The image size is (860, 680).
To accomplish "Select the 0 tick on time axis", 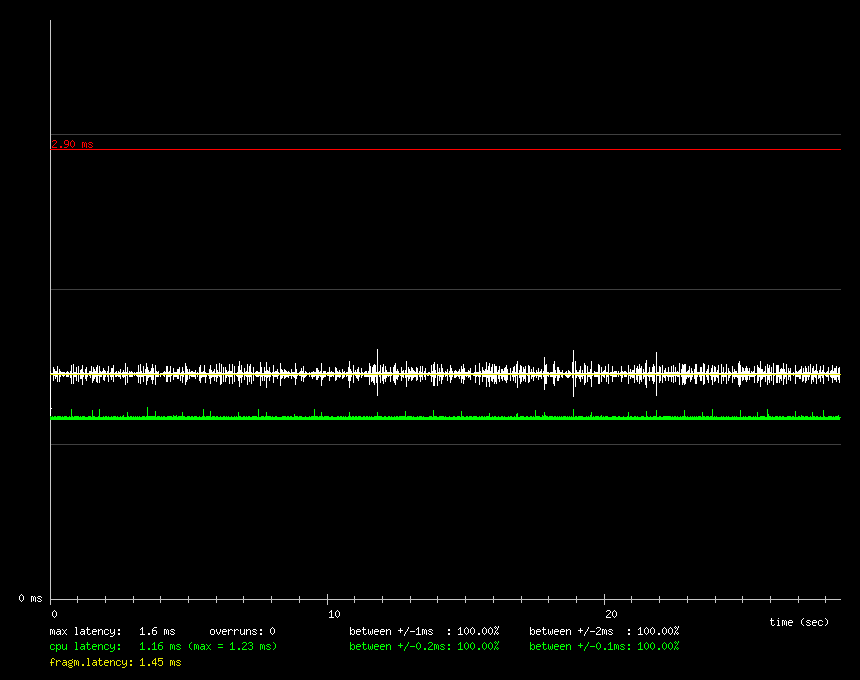I will coord(54,614).
